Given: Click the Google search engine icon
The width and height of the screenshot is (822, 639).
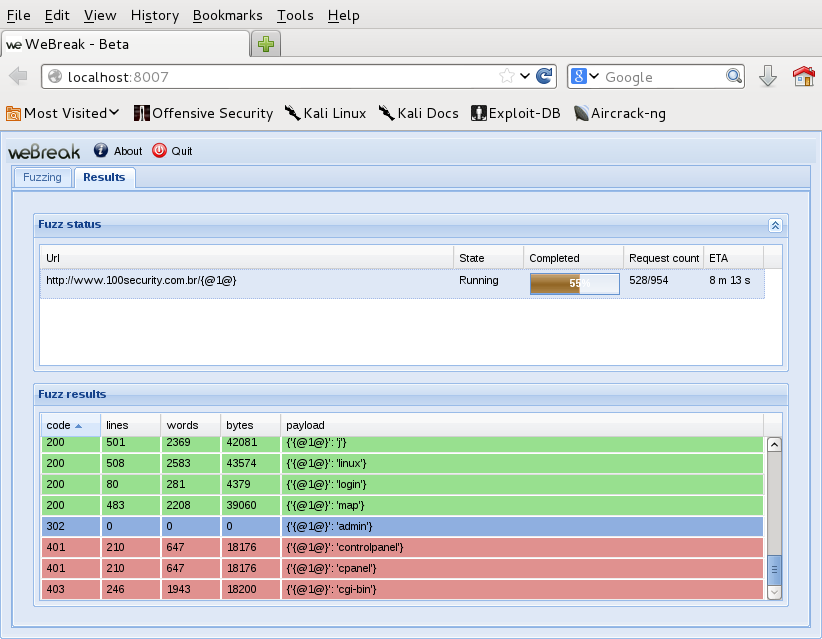Looking at the screenshot, I should click(x=578, y=77).
